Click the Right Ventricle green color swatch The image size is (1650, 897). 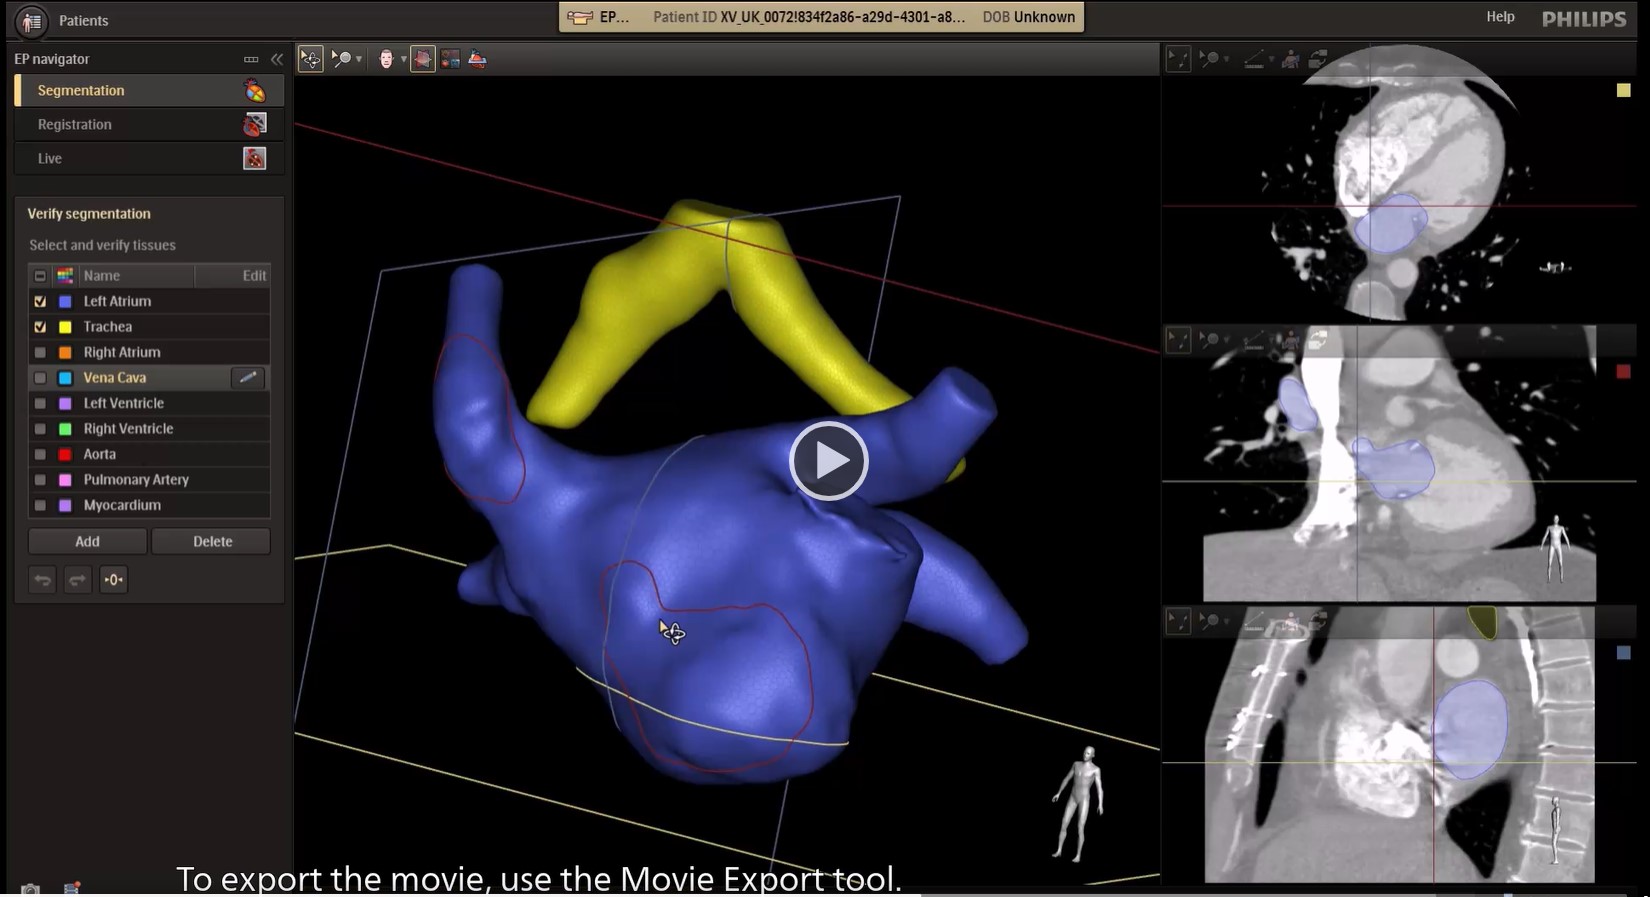pyautogui.click(x=65, y=429)
